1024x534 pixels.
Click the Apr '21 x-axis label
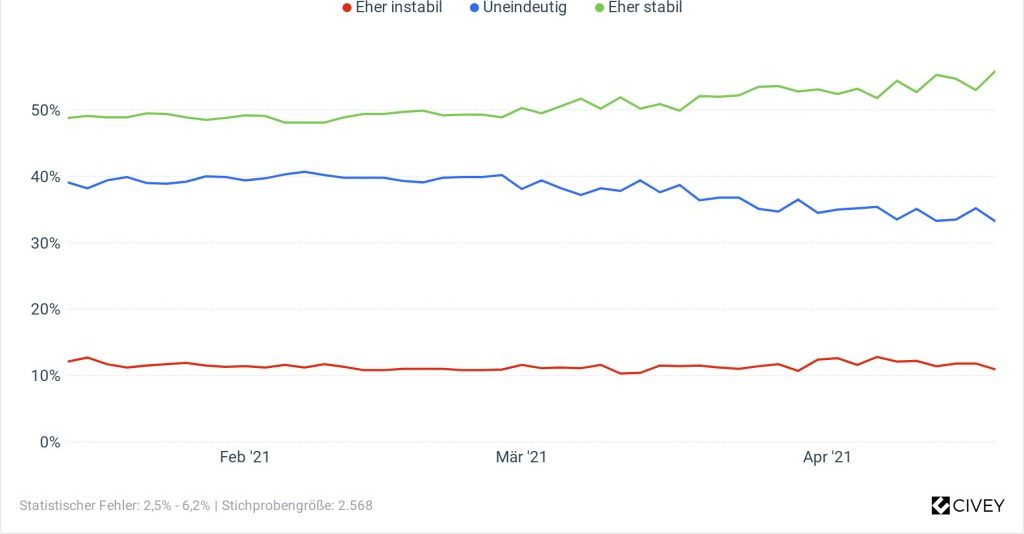tap(827, 458)
